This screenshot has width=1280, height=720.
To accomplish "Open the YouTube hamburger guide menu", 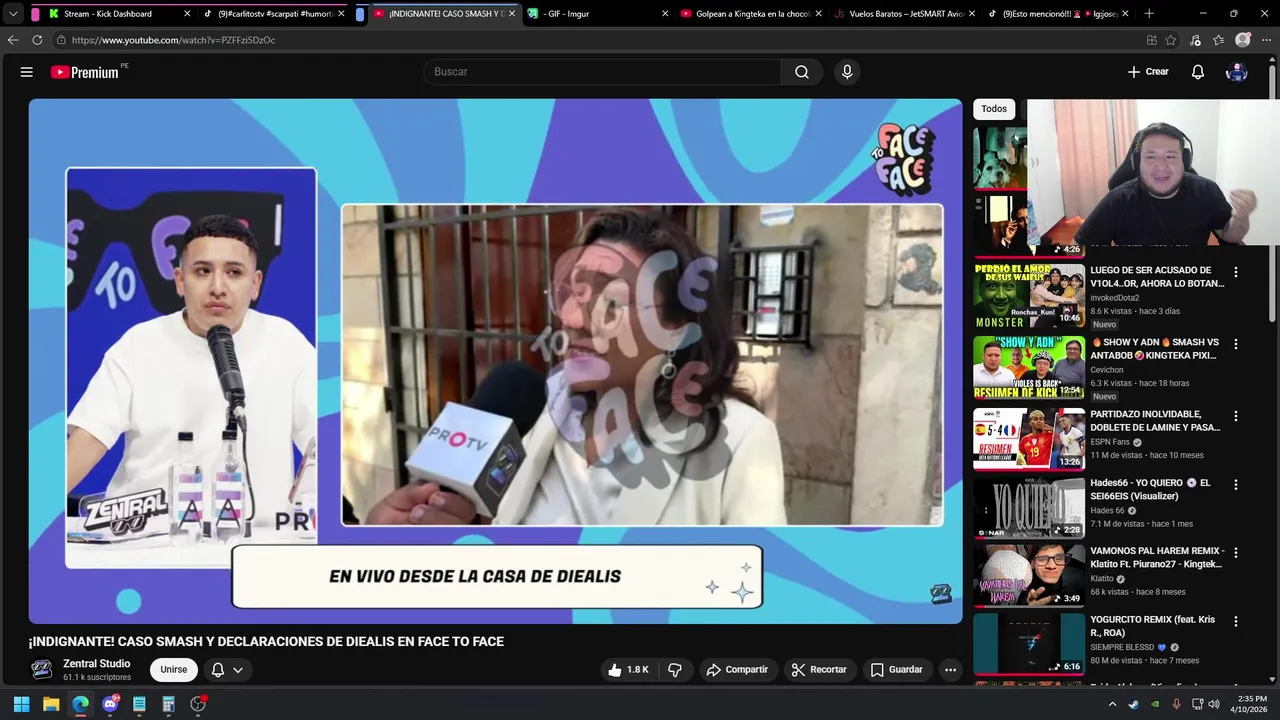I will click(x=27, y=72).
